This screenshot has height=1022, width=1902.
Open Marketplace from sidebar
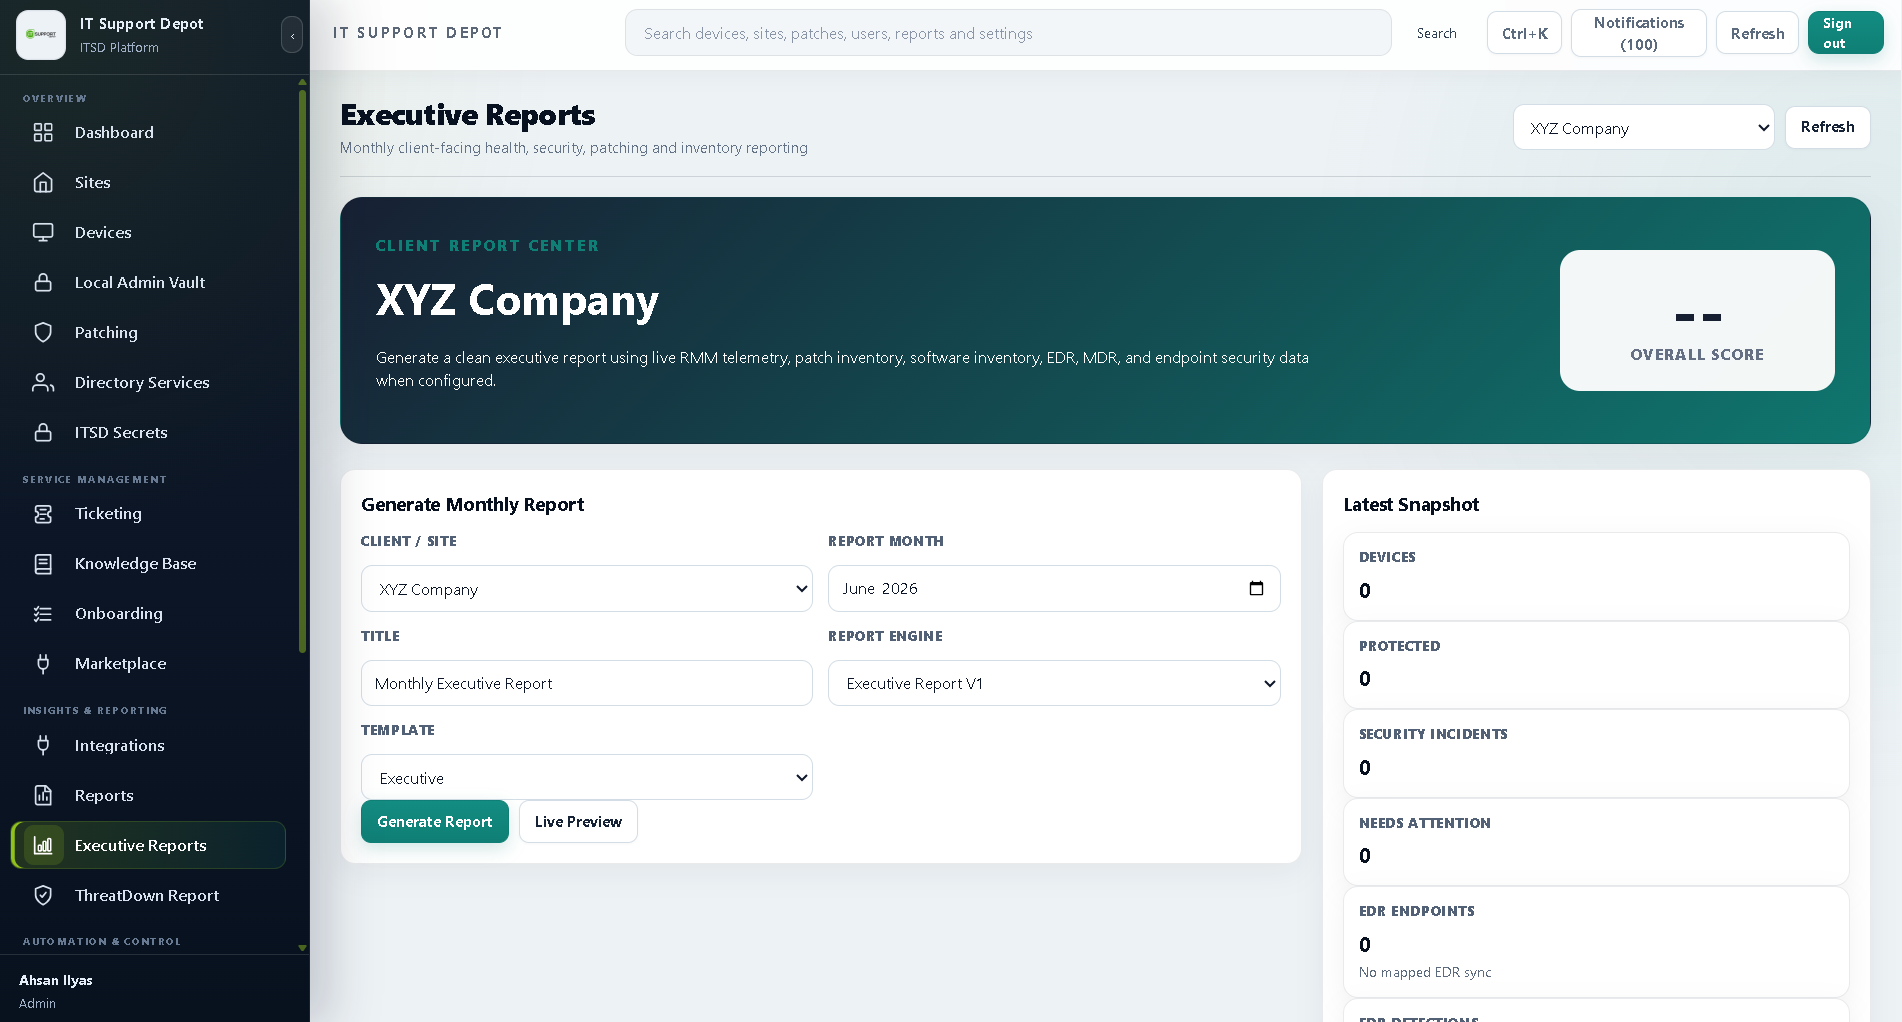tap(148, 664)
